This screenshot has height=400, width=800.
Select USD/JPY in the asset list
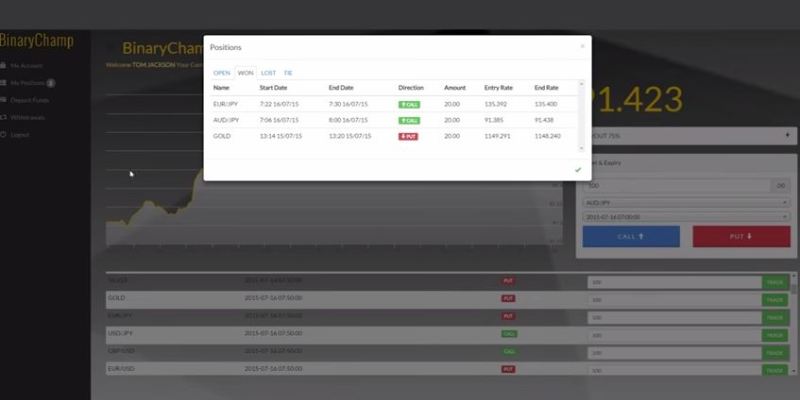[120, 333]
